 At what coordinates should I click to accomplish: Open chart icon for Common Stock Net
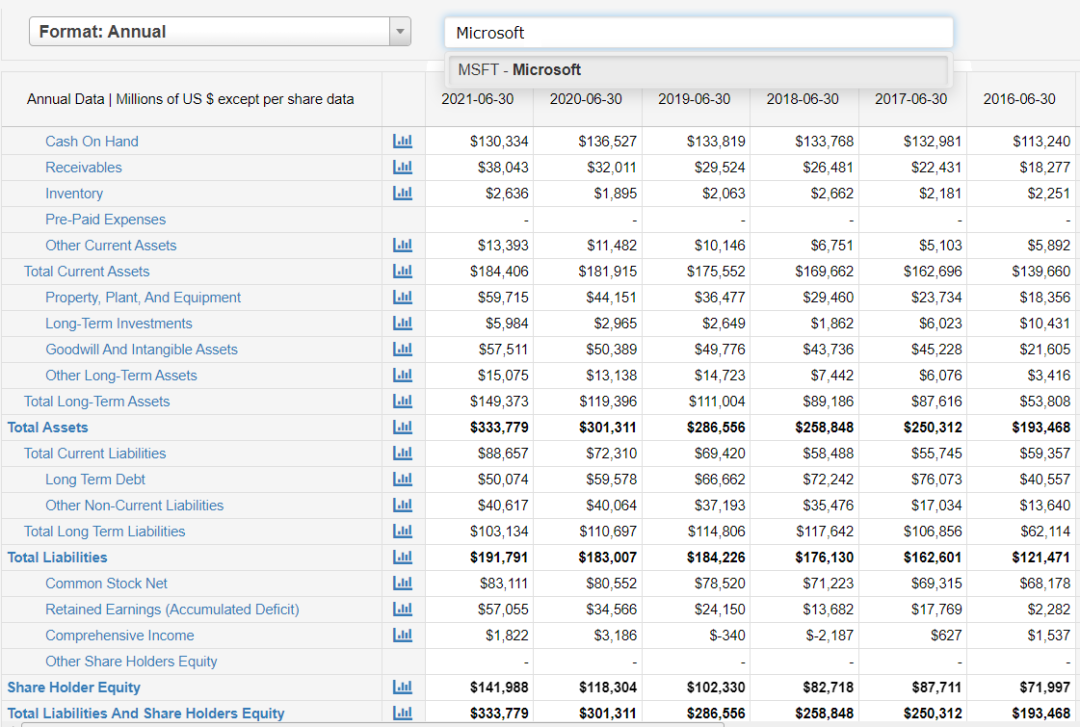(402, 584)
